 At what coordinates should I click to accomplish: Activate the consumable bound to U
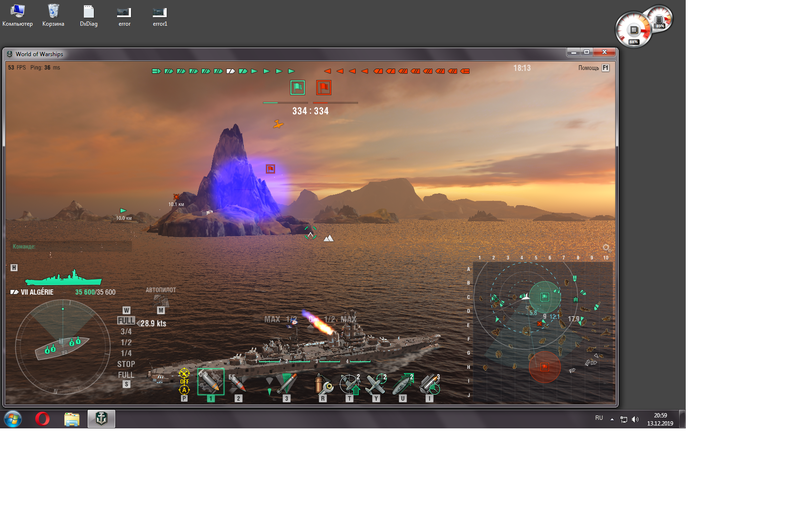tap(403, 383)
